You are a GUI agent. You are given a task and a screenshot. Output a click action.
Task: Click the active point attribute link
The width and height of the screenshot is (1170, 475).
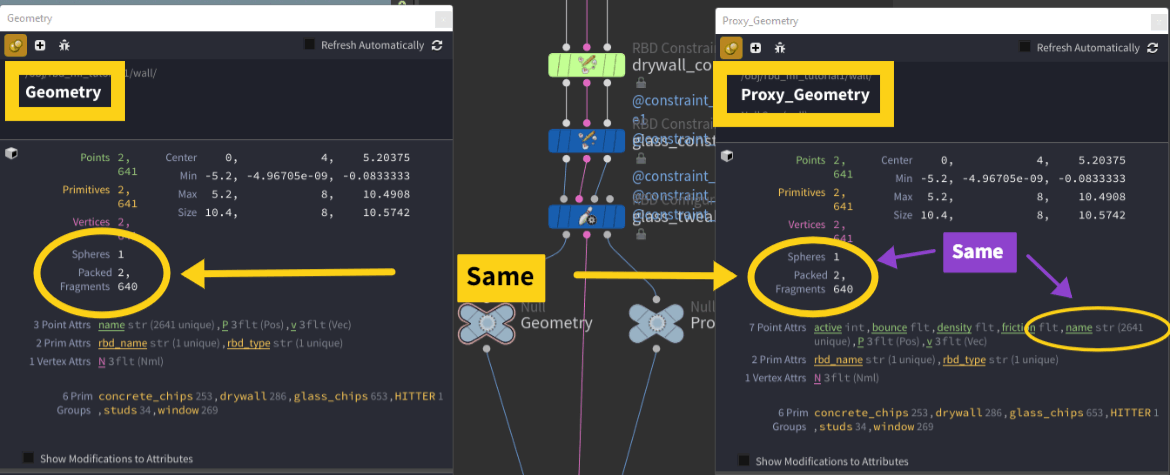tap(828, 327)
